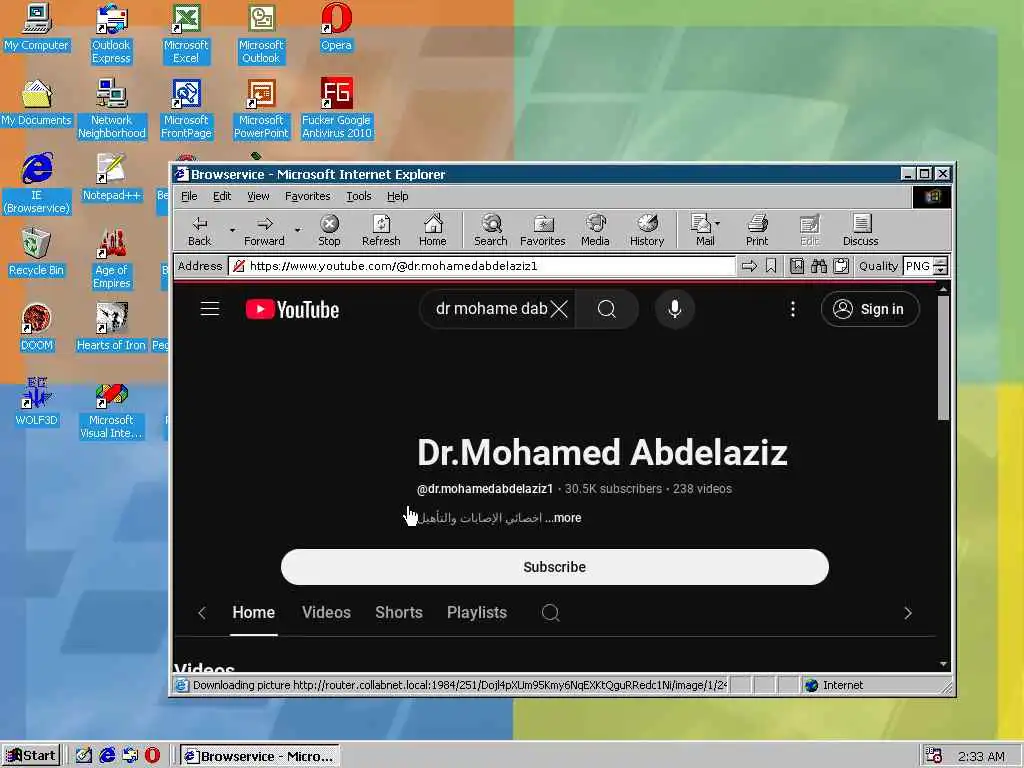Click the YouTube search magnifier button
1024x768 pixels.
(607, 309)
